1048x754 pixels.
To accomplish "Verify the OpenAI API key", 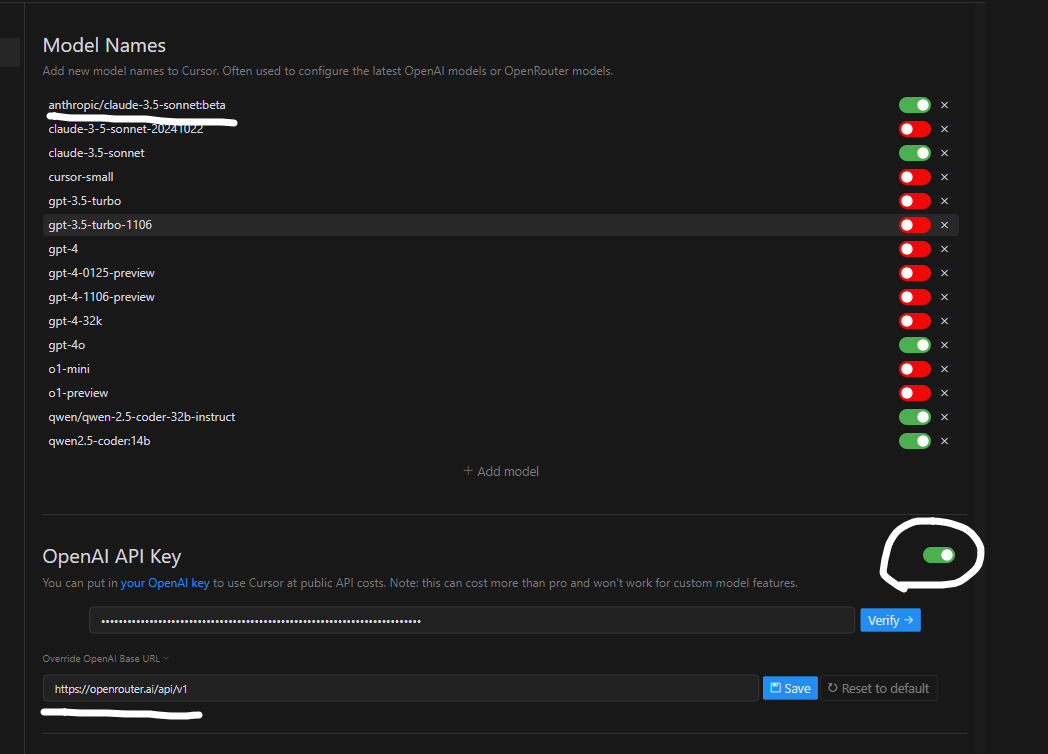I will tap(890, 620).
